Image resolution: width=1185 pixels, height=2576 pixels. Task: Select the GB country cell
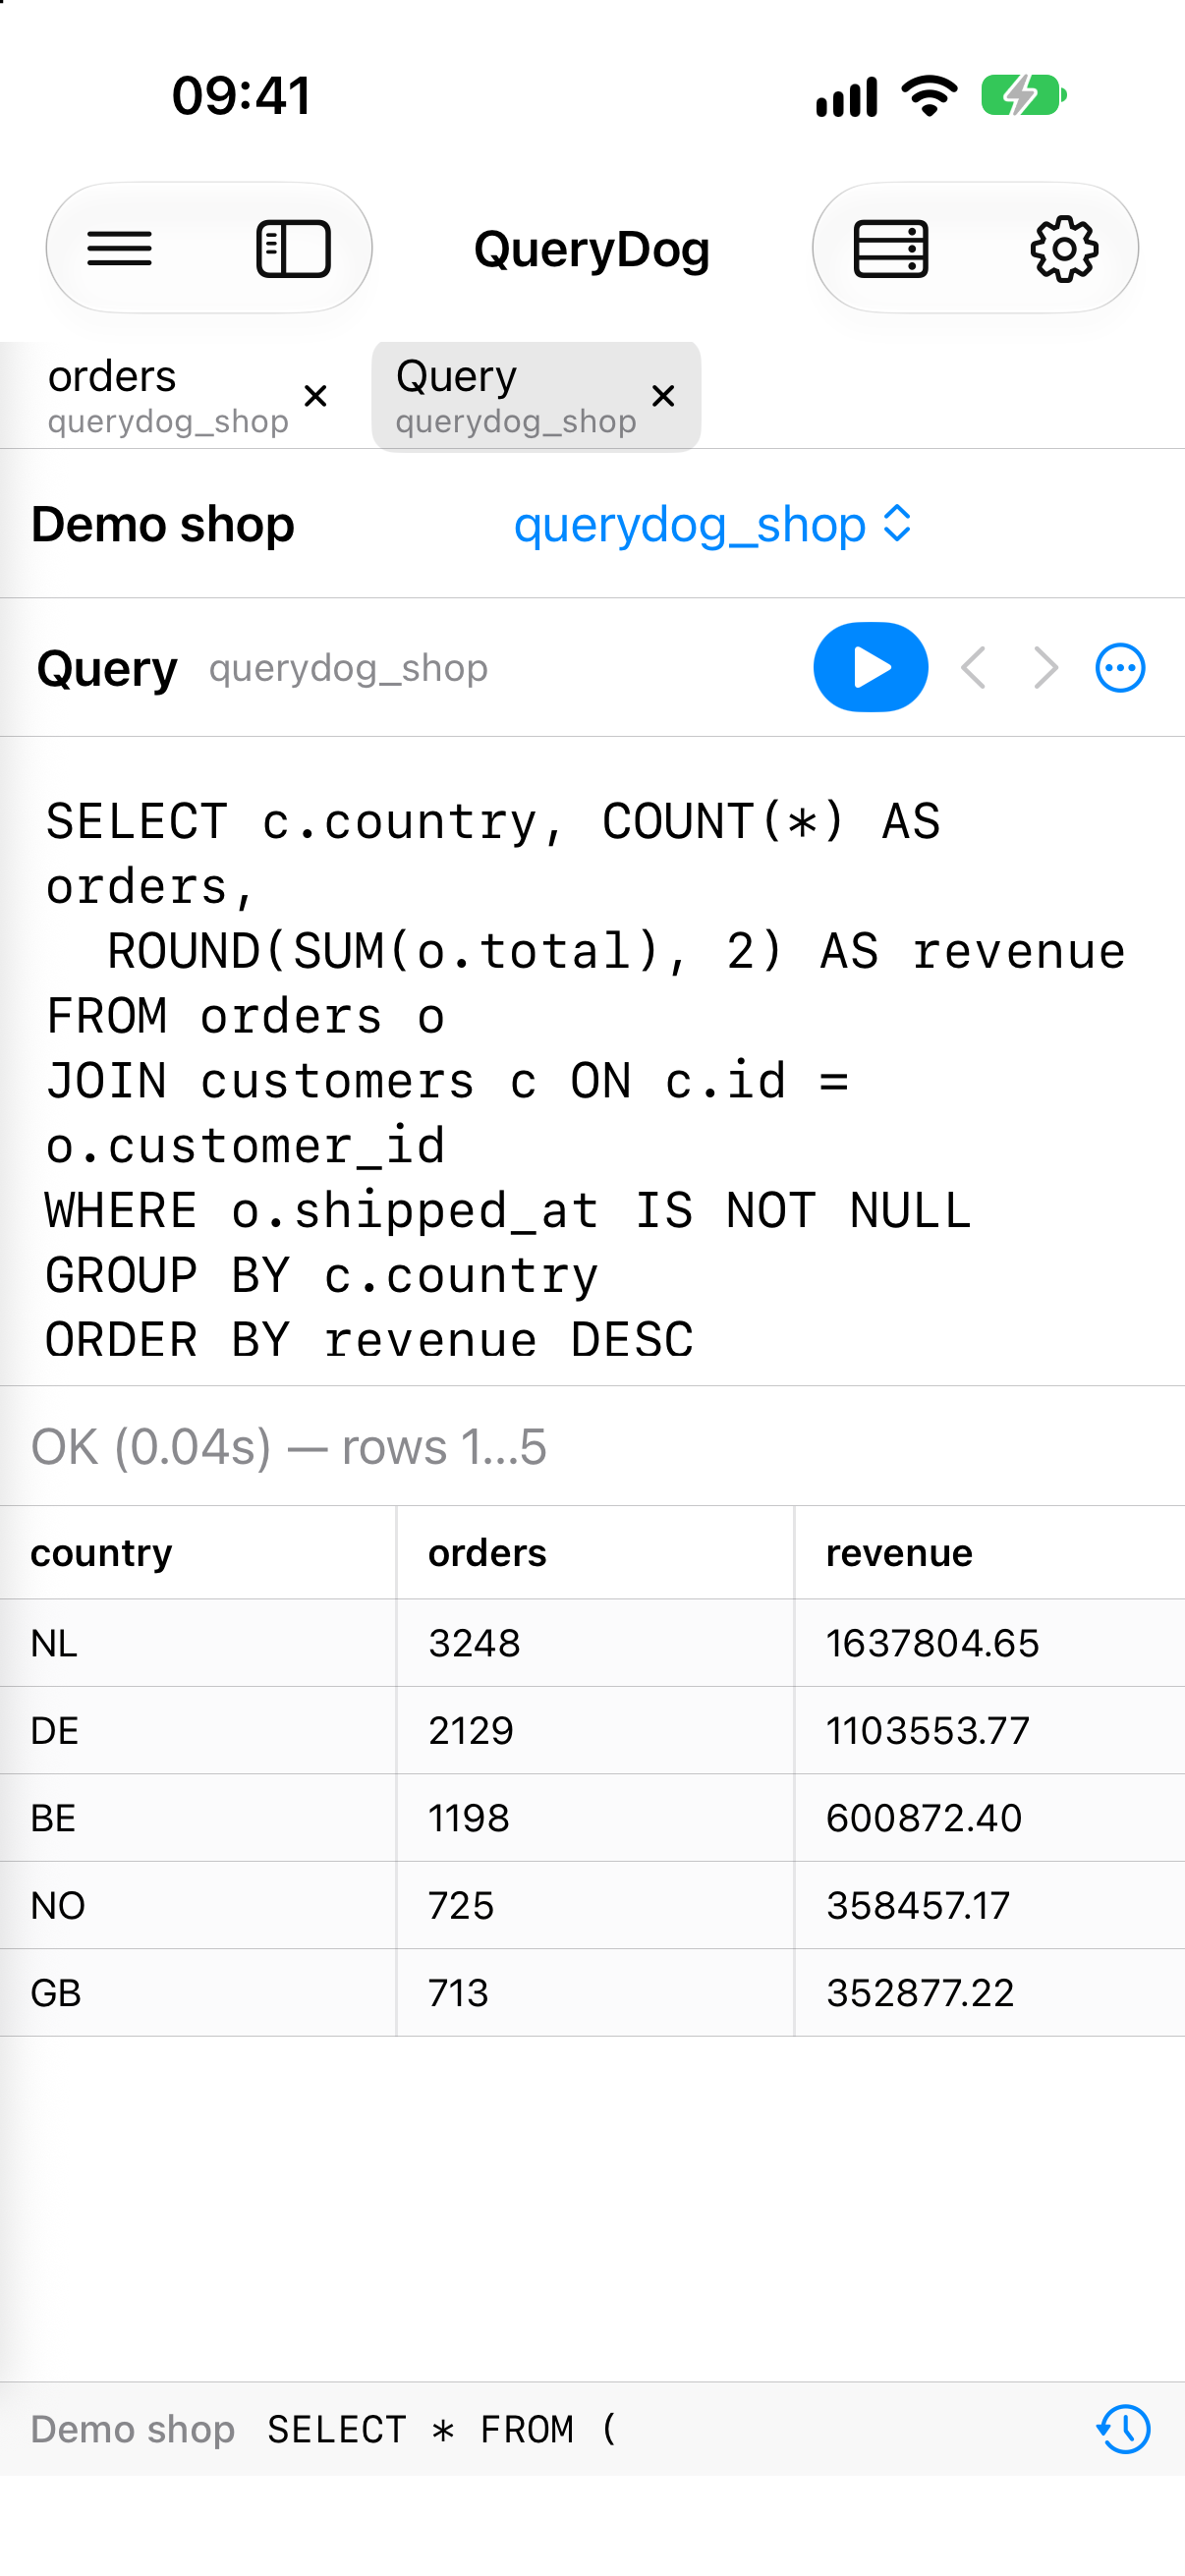tap(198, 1992)
